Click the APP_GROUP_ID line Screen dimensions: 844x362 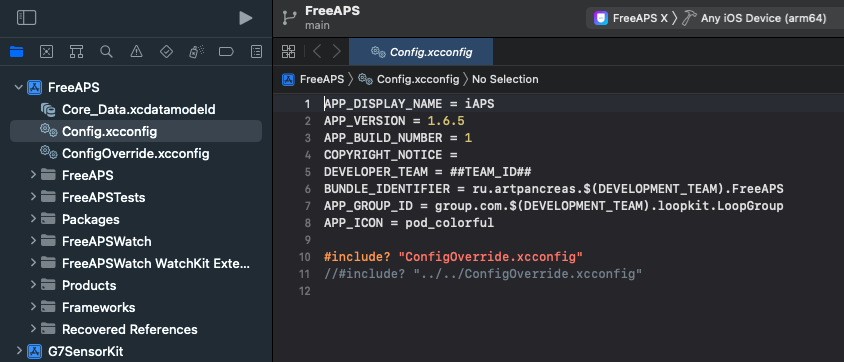pyautogui.click(x=553, y=206)
